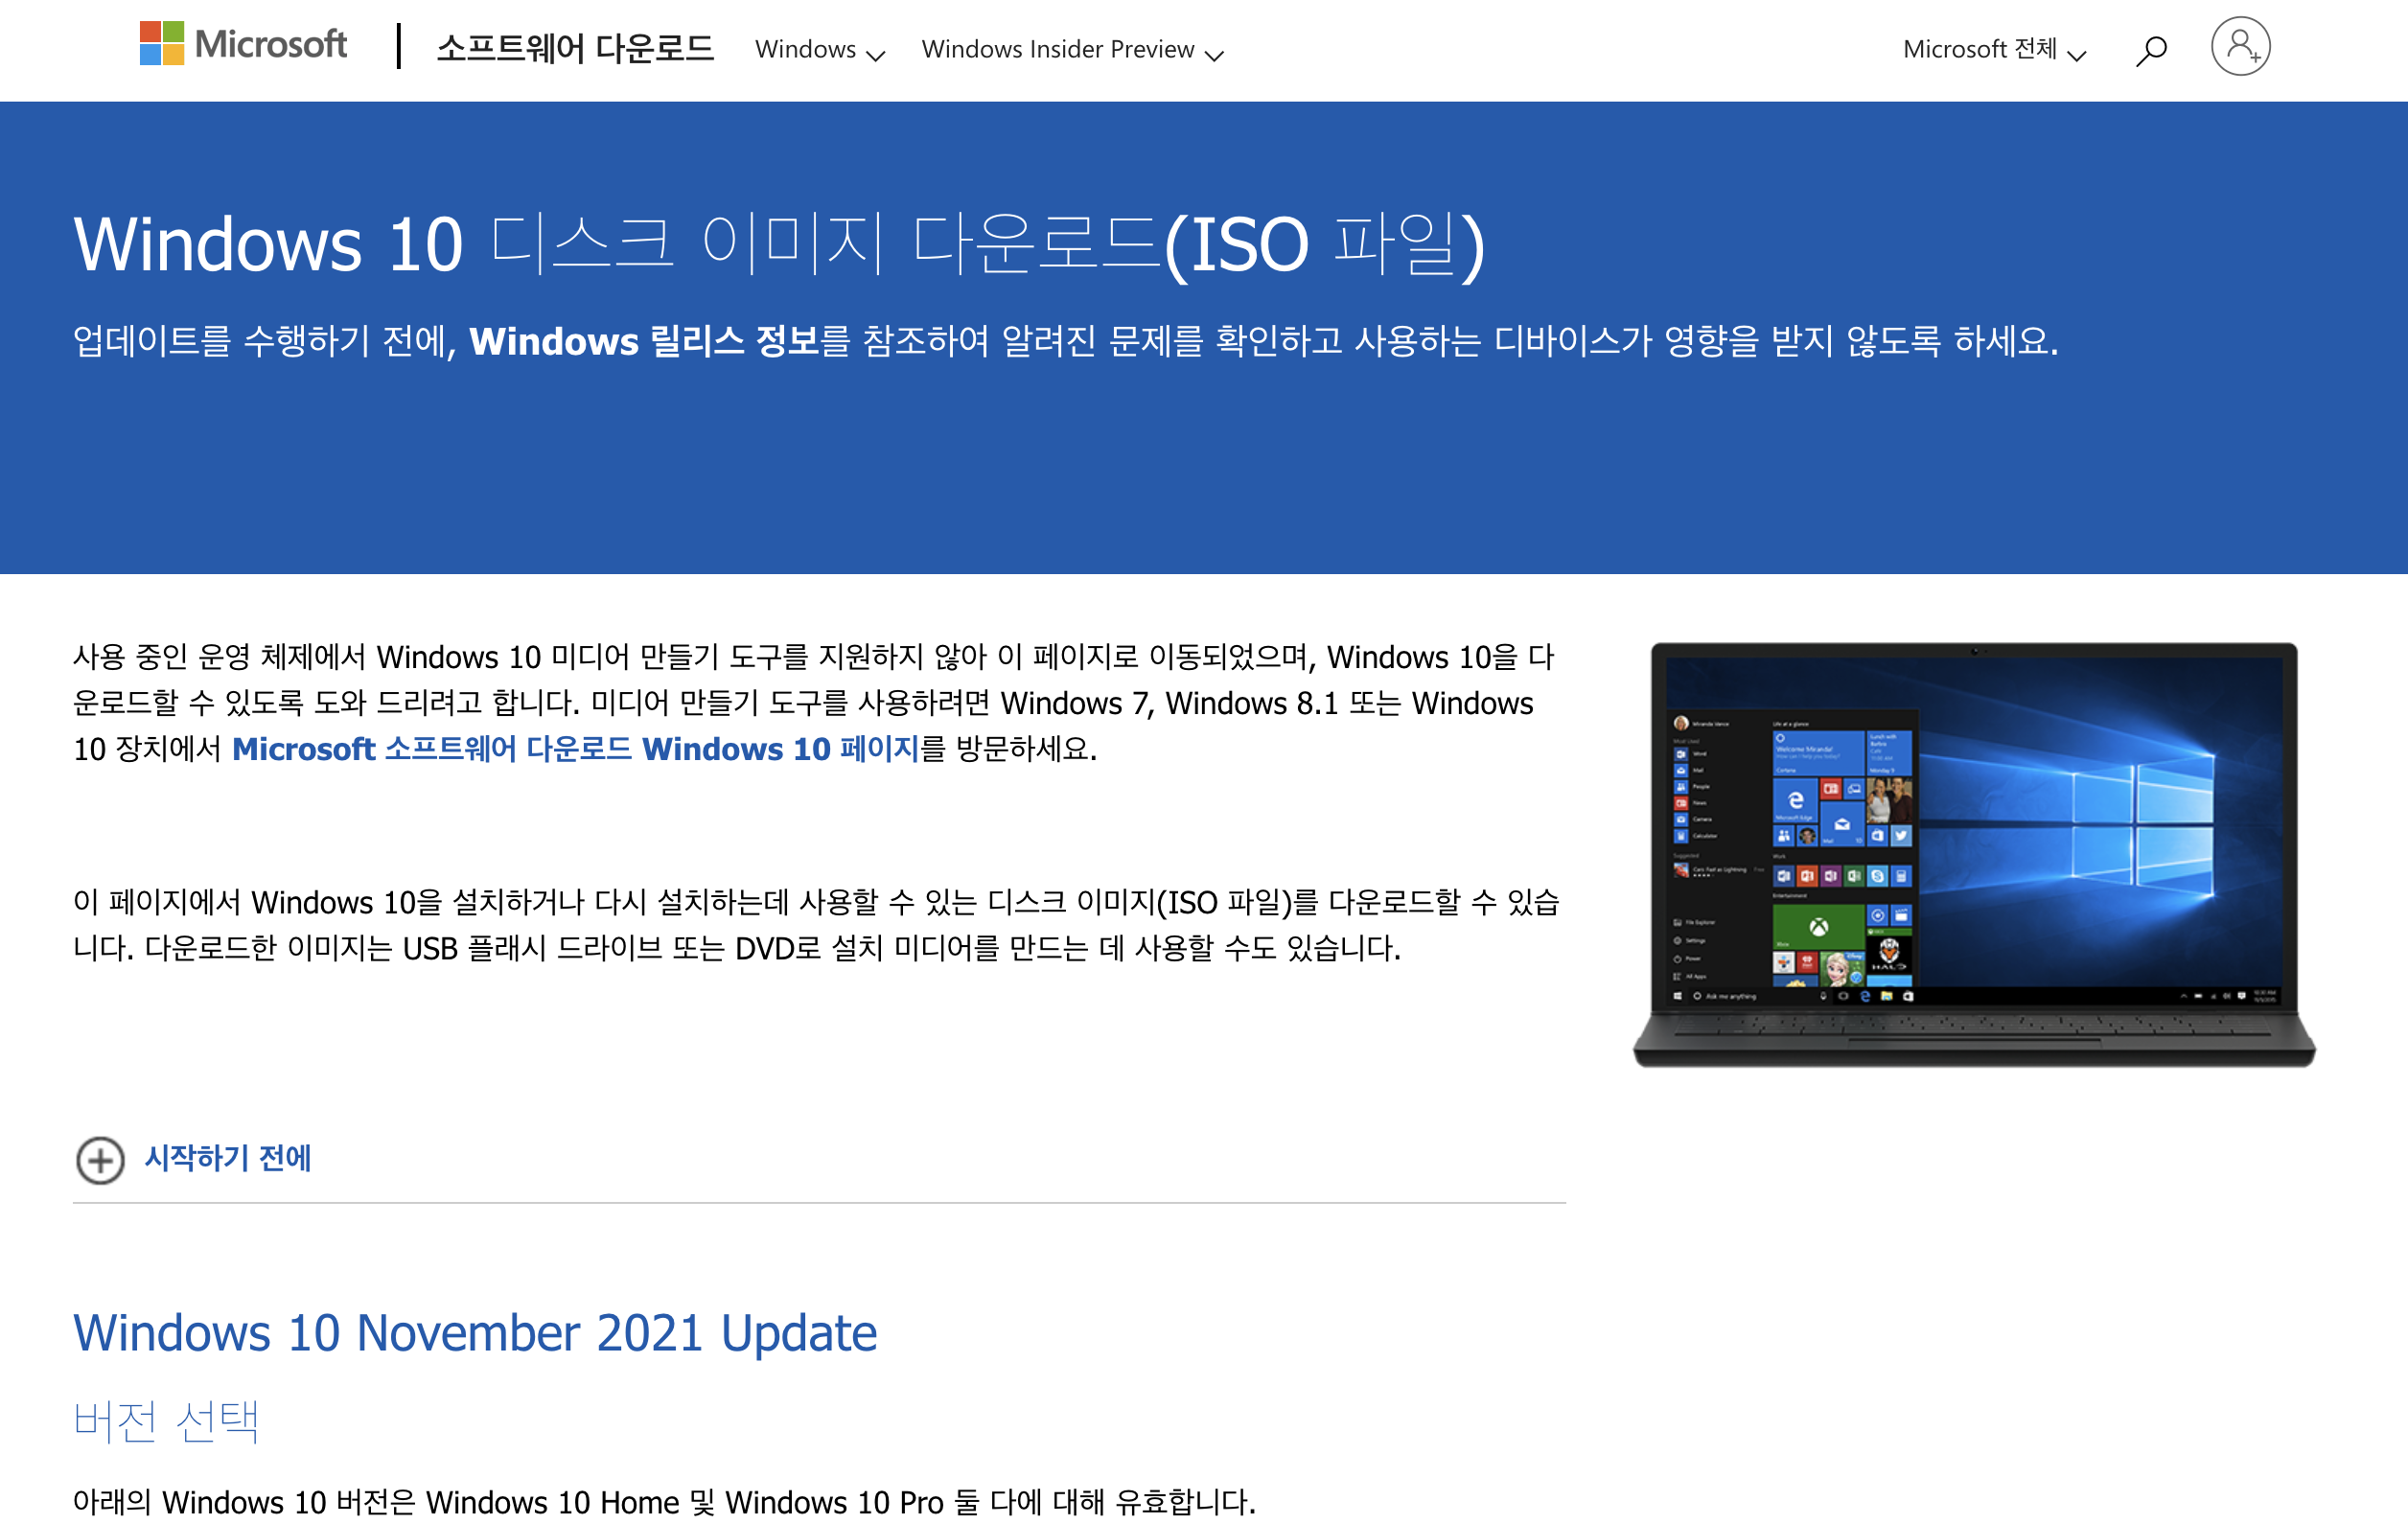2408x1524 pixels.
Task: Click the sentence 아래의 Windows 10 버전은
Action: 664,1501
